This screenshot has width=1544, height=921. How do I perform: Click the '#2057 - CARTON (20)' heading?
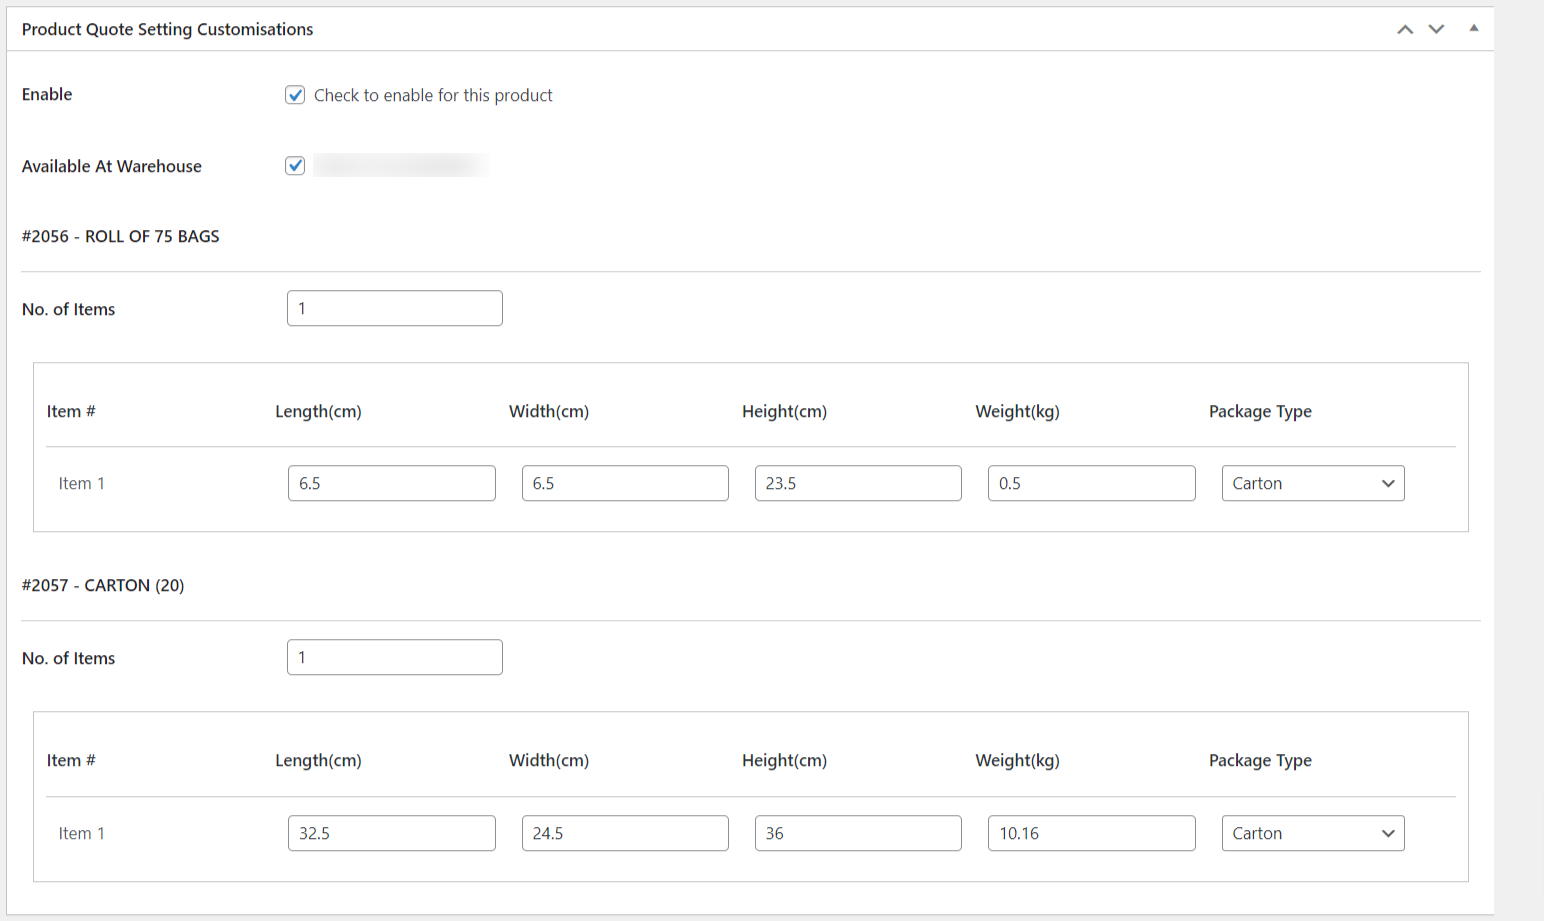point(103,585)
